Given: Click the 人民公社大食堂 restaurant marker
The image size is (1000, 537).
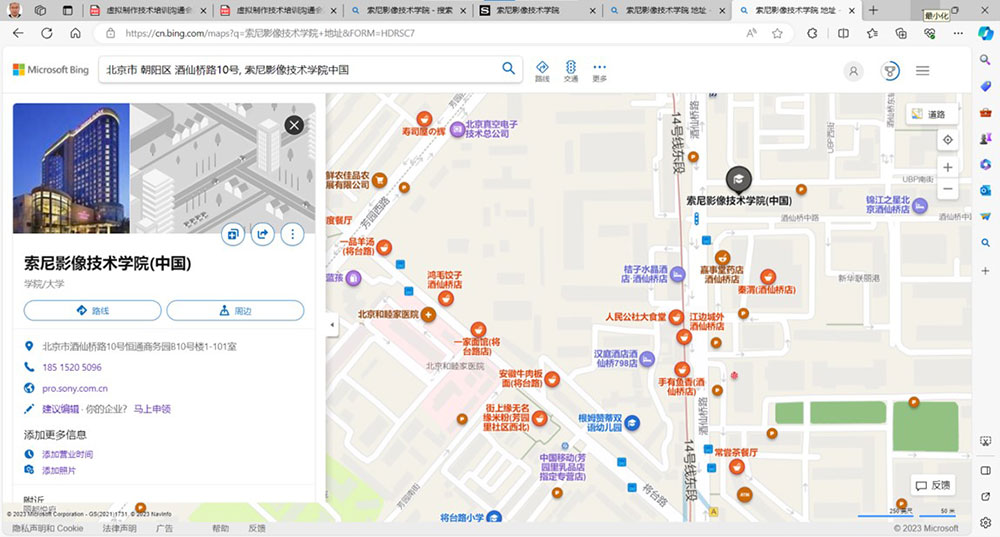Looking at the screenshot, I should coord(676,318).
